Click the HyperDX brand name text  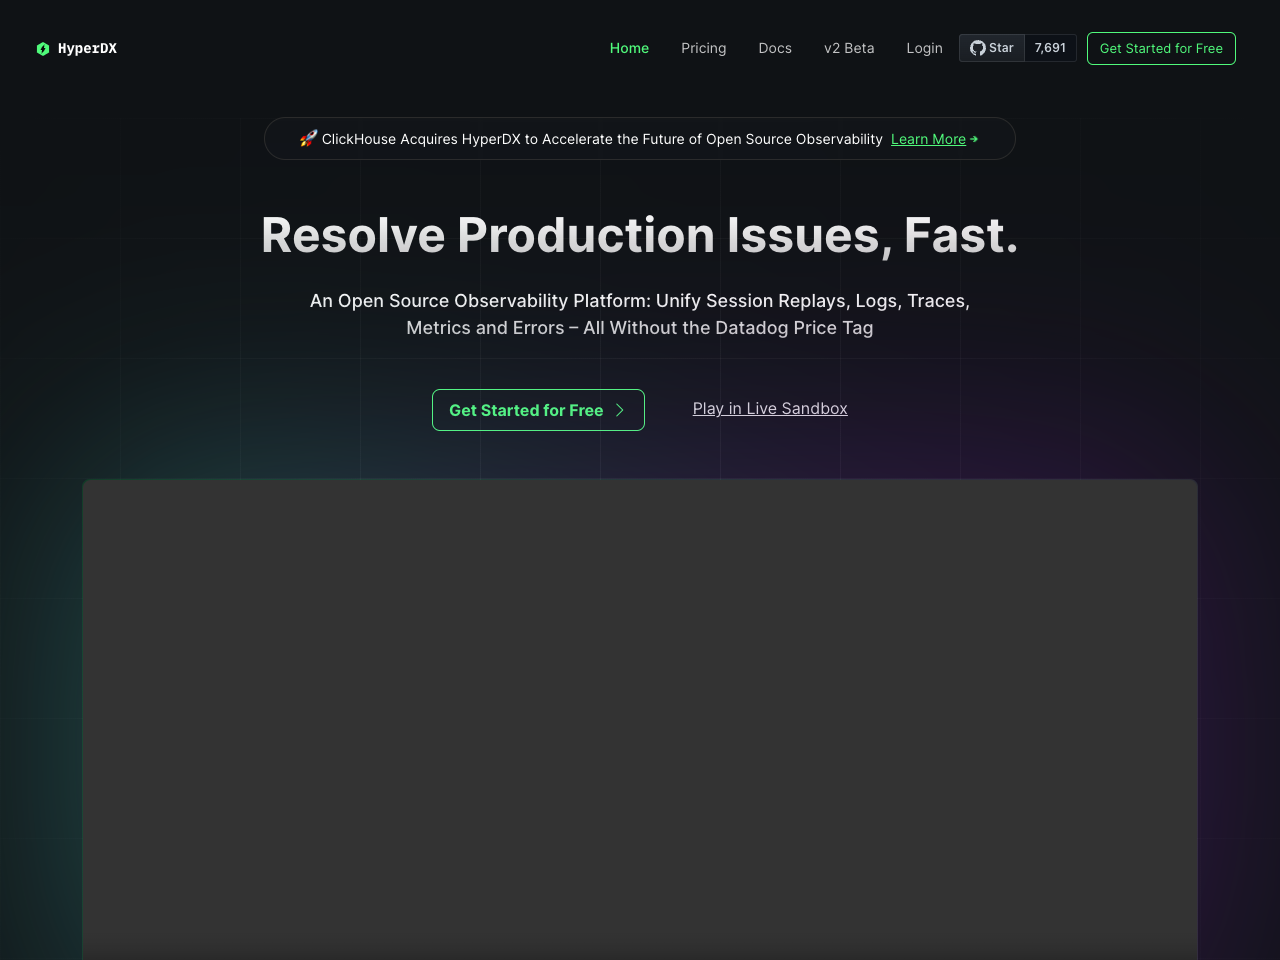point(87,49)
